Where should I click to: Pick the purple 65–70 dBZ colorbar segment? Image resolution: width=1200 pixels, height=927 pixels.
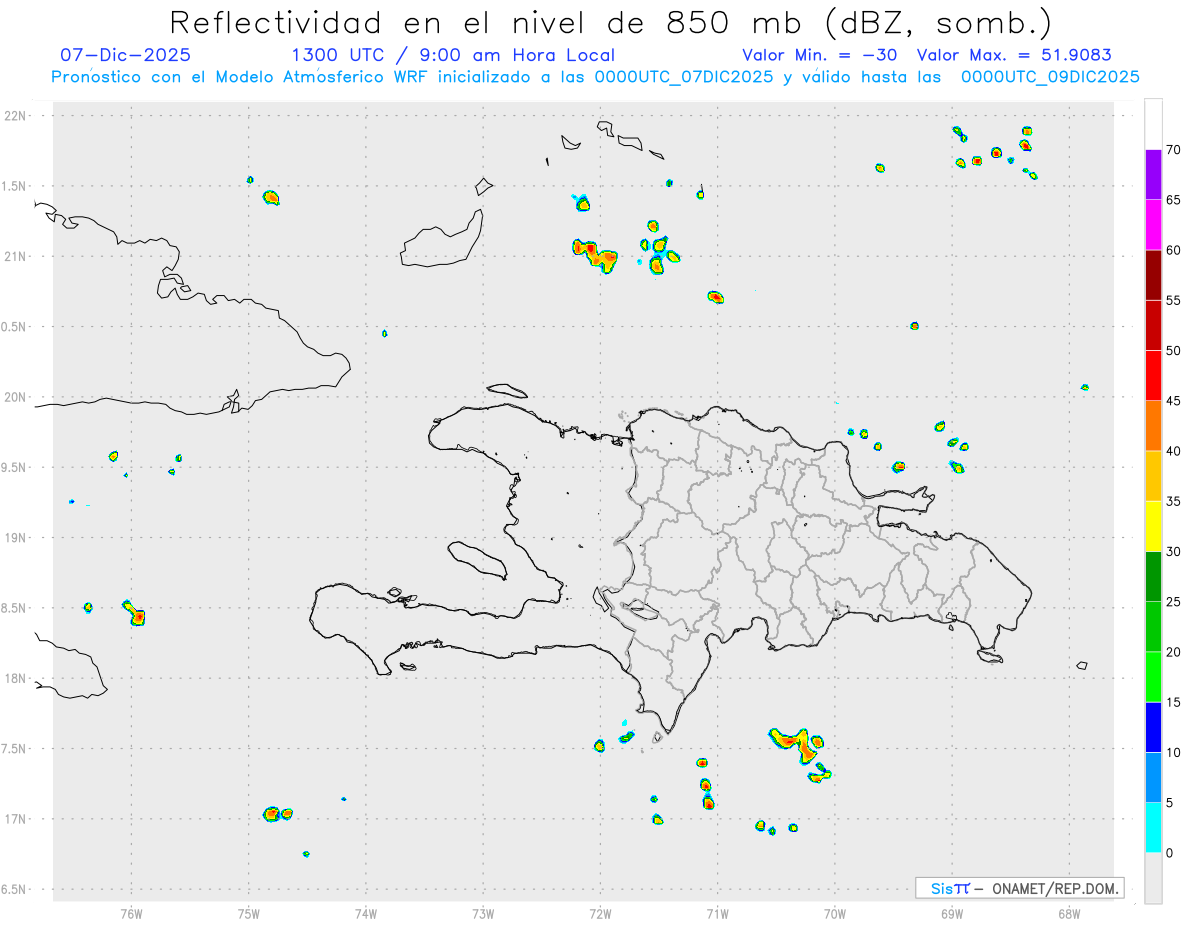coord(1153,175)
